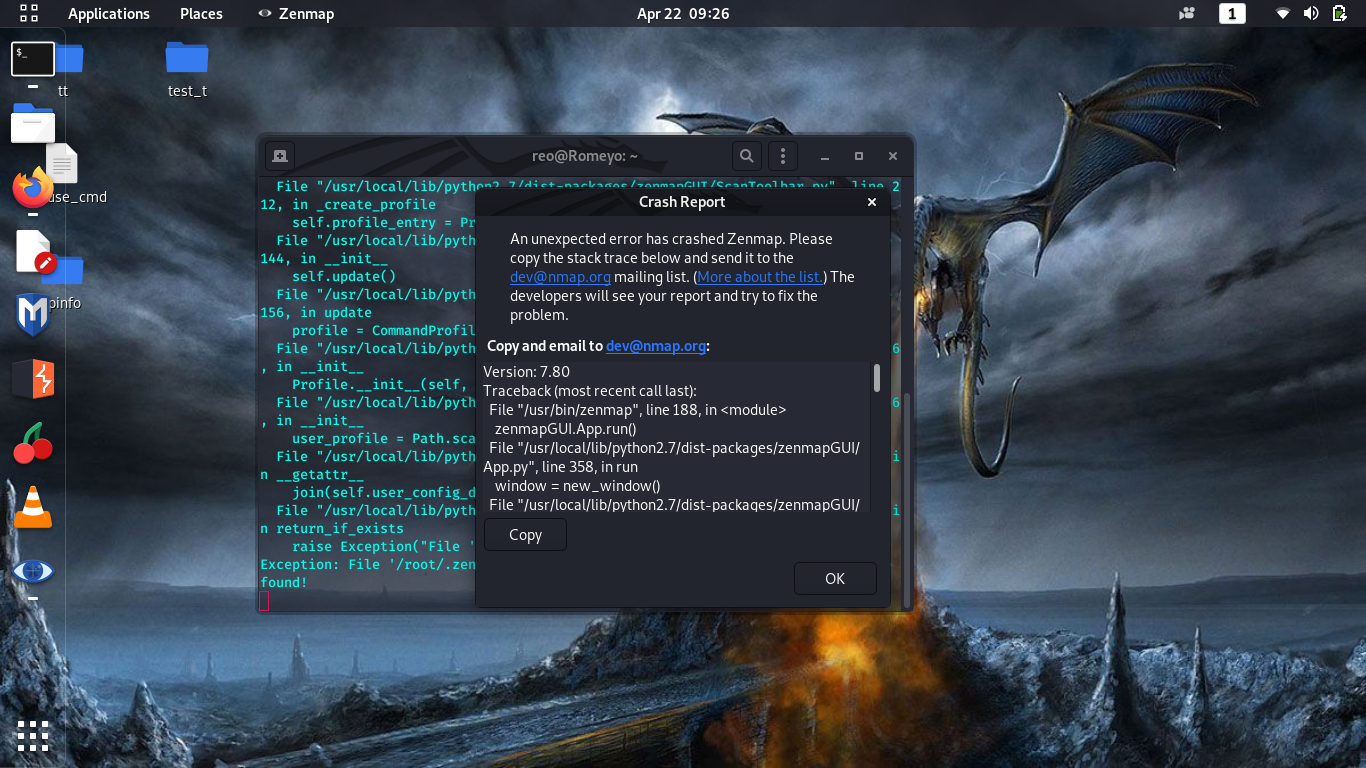
Task: Launch Metasploit from the dock
Action: [x=33, y=315]
